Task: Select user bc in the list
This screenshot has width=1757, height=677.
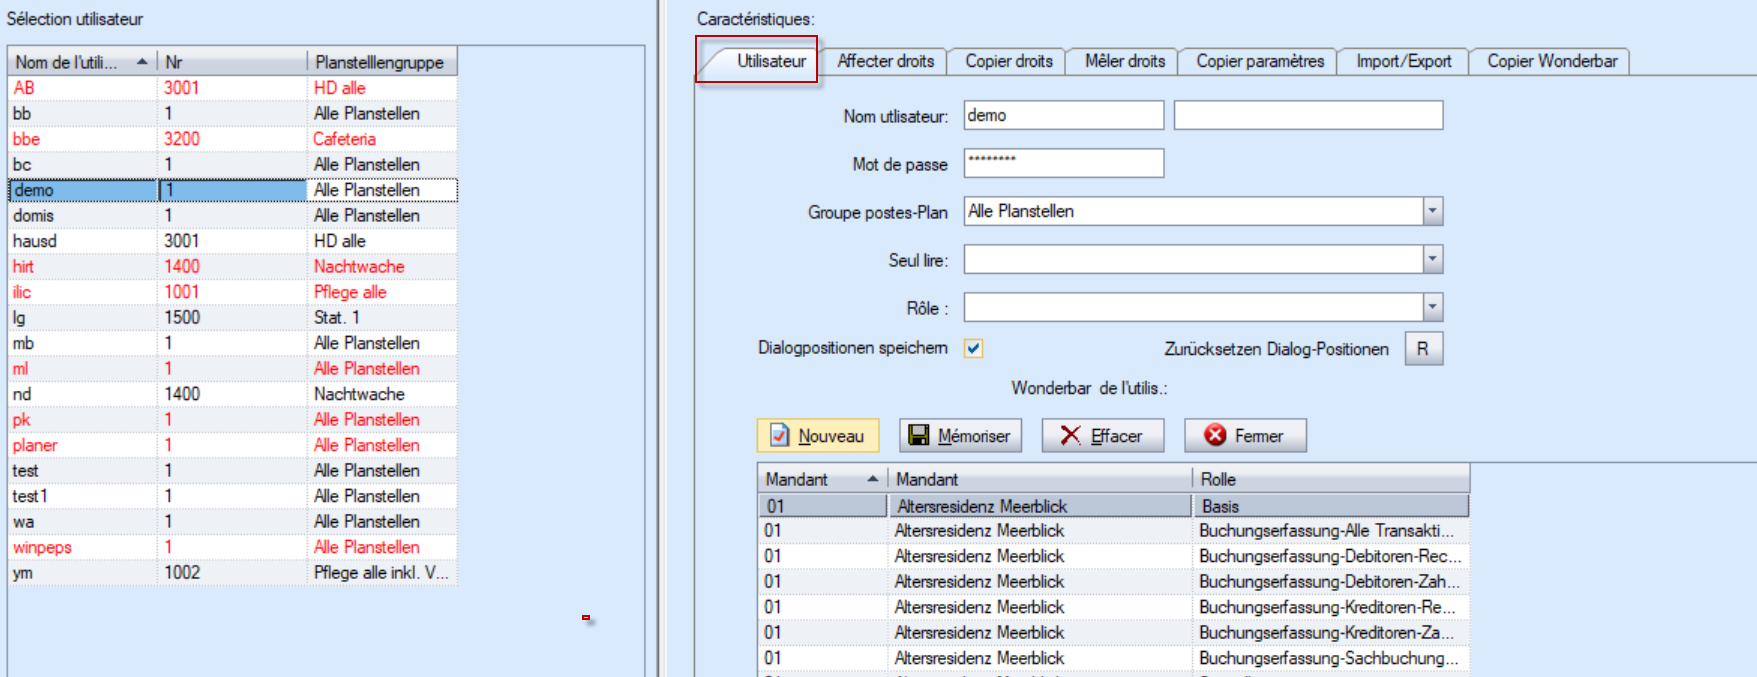Action: [x=232, y=165]
